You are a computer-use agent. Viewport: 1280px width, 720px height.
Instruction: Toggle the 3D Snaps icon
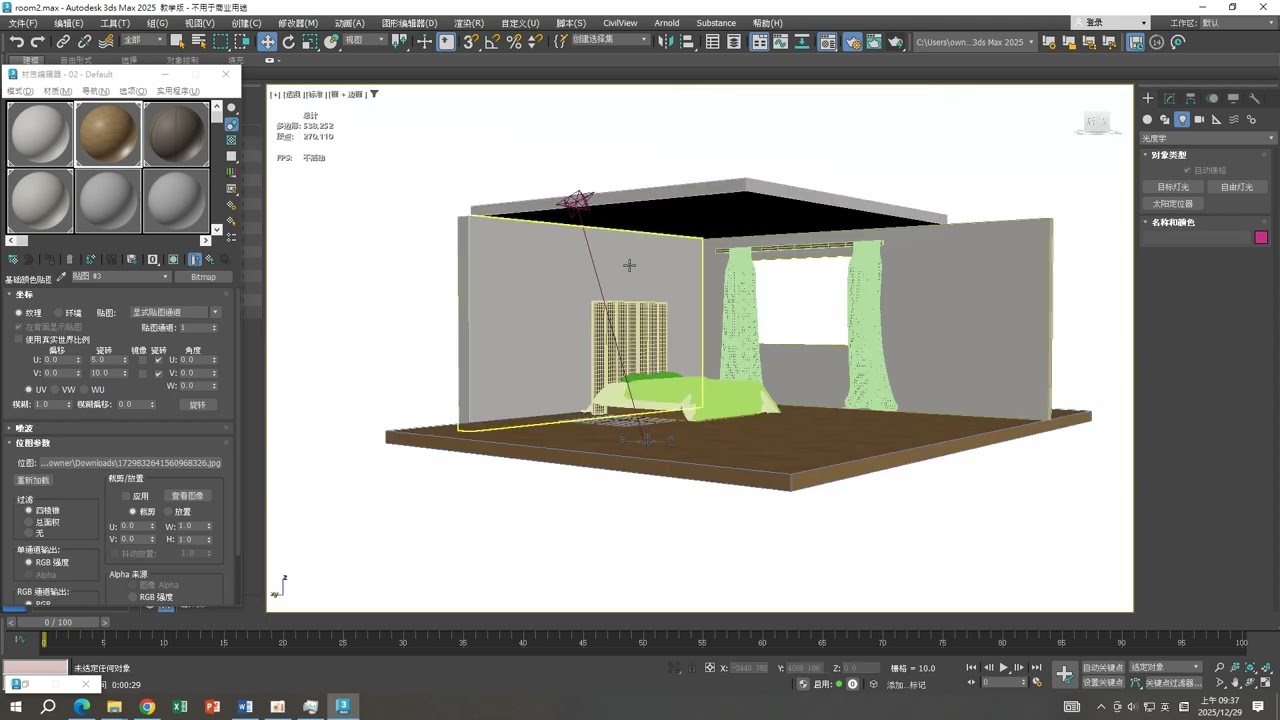pos(470,41)
